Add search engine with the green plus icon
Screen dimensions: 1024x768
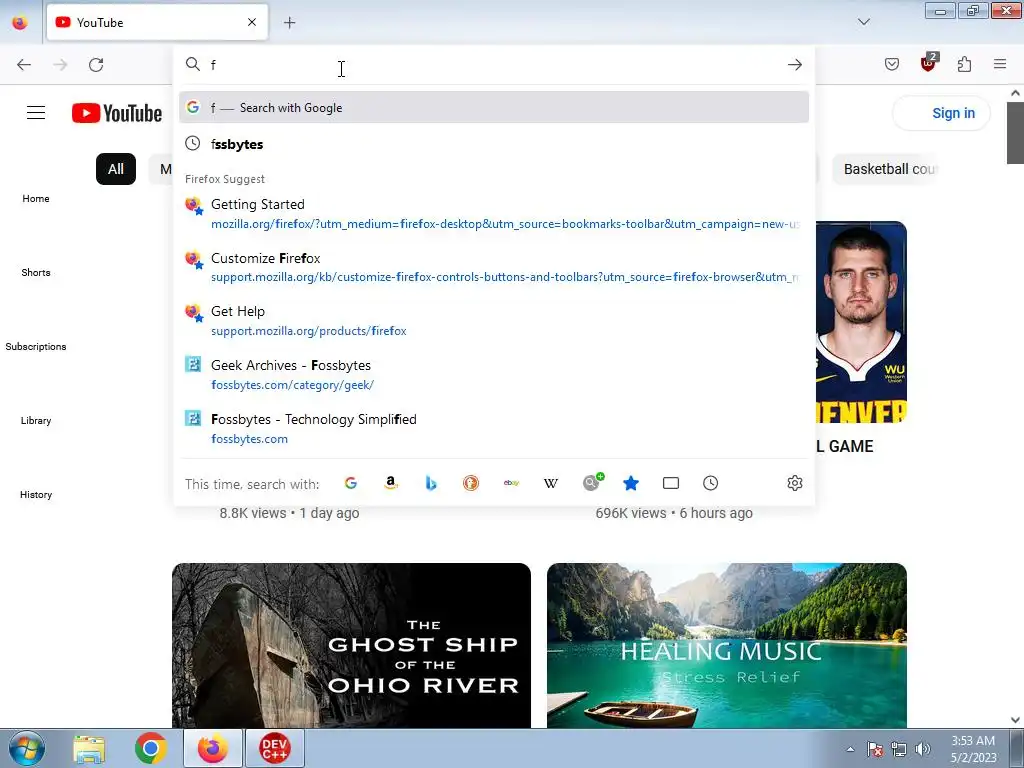pyautogui.click(x=593, y=482)
